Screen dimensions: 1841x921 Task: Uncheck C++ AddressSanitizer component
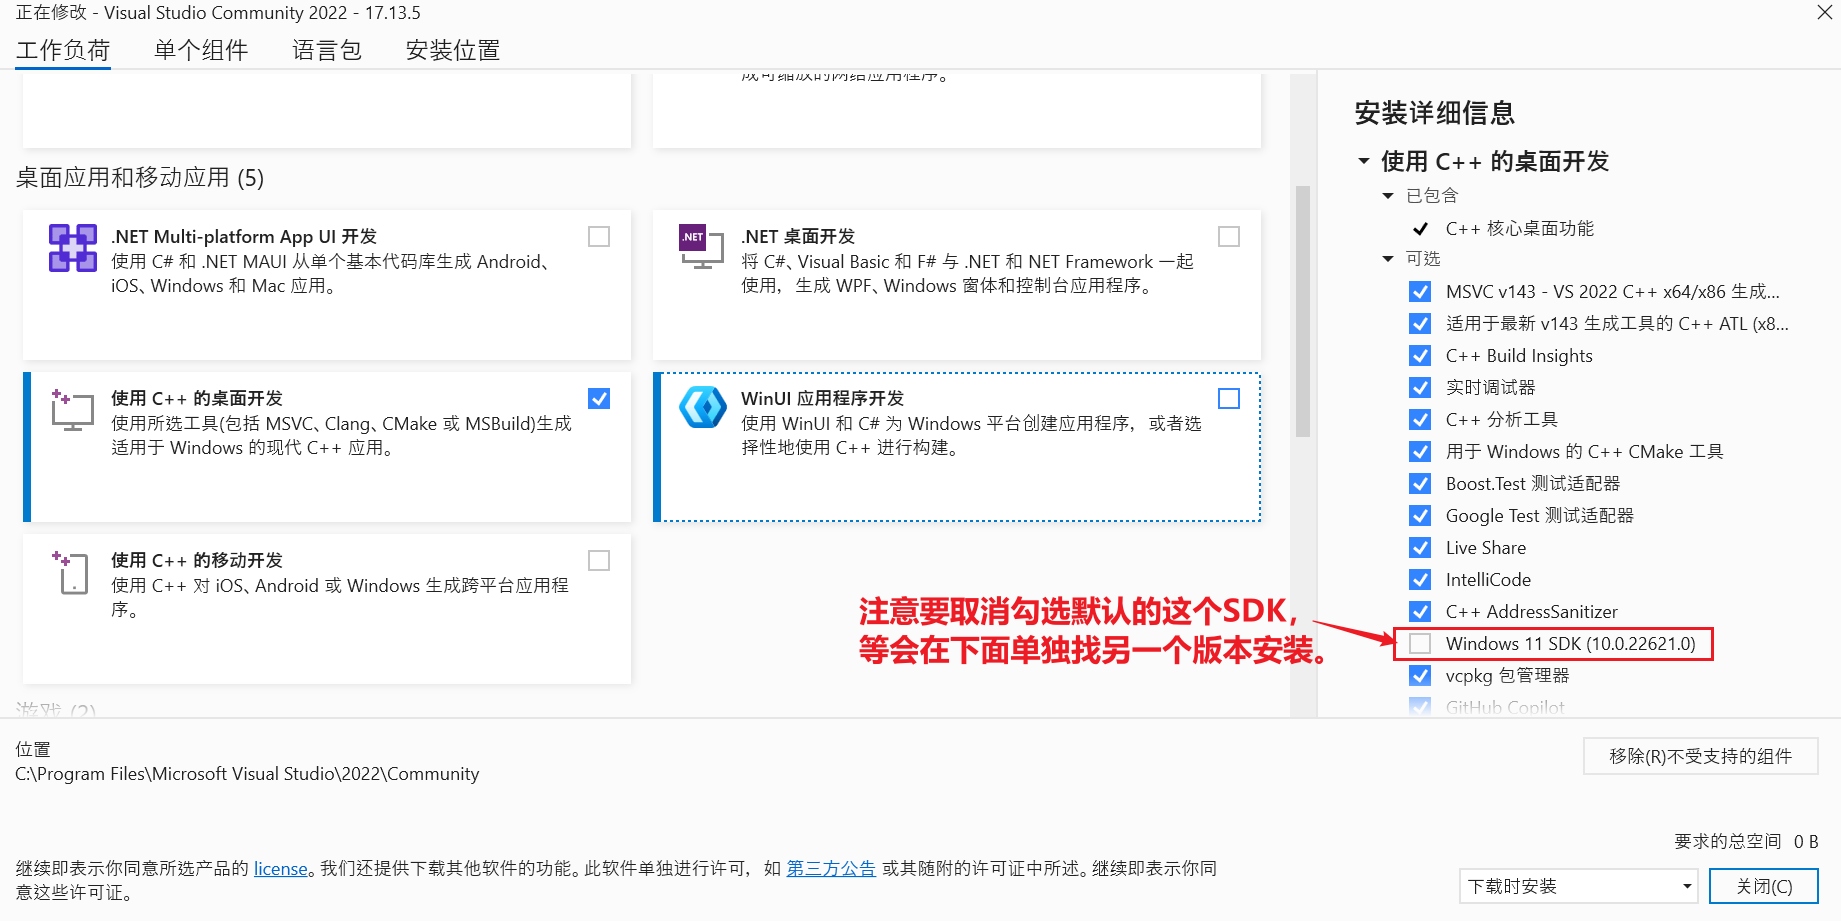(x=1420, y=612)
